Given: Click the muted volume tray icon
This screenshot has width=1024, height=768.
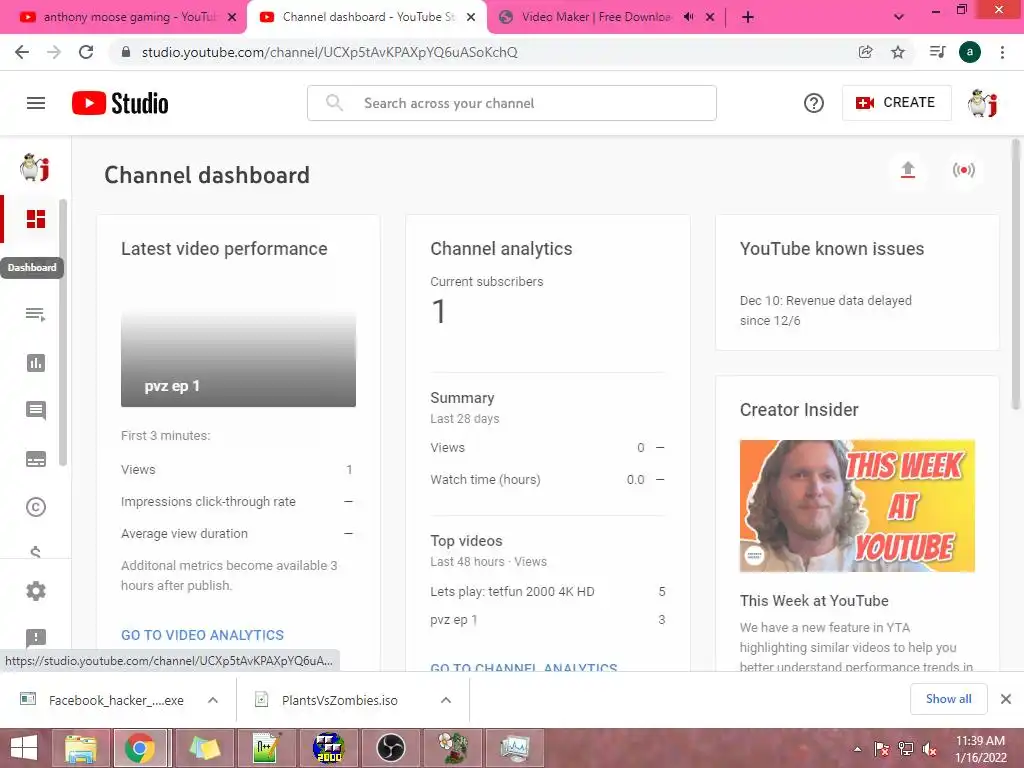Looking at the screenshot, I should click(929, 749).
